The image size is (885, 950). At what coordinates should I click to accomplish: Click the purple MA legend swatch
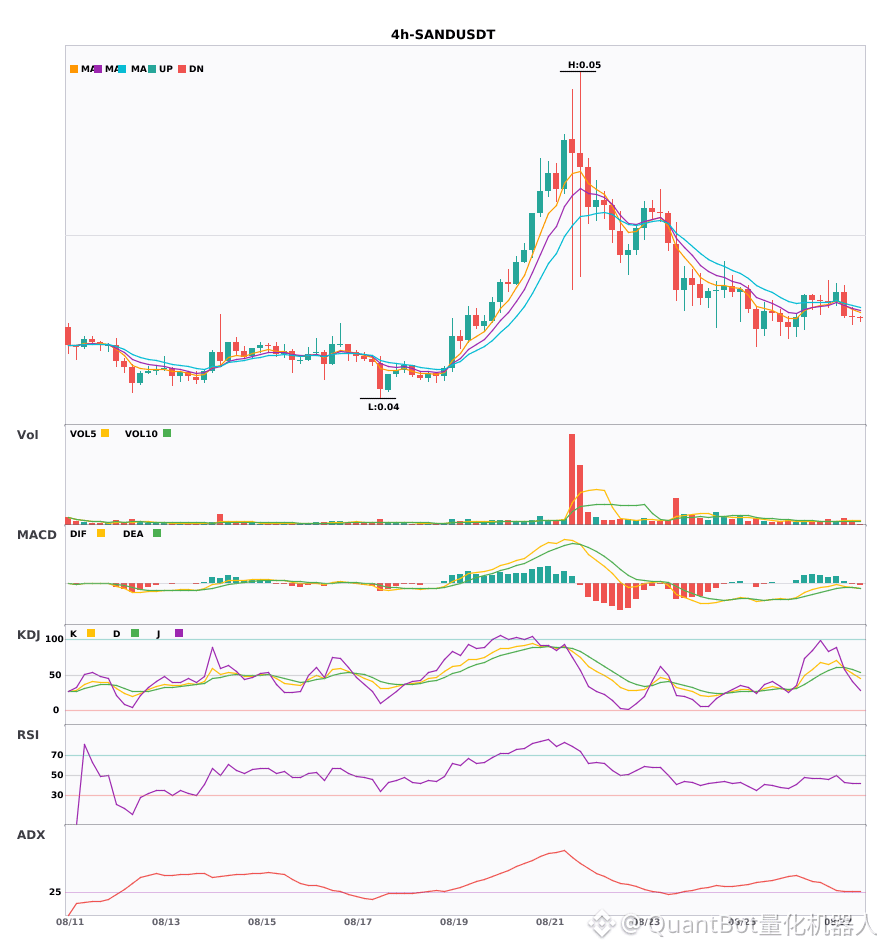[98, 69]
